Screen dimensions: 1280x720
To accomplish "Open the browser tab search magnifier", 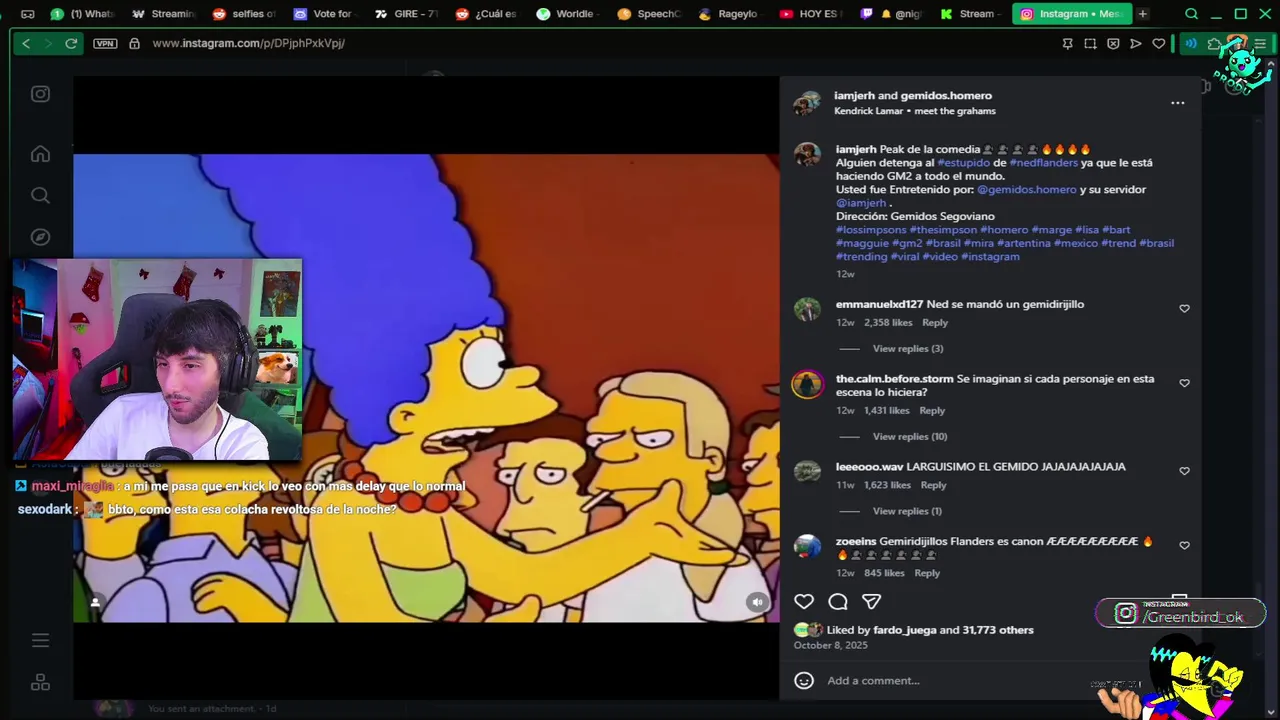I will [1191, 14].
